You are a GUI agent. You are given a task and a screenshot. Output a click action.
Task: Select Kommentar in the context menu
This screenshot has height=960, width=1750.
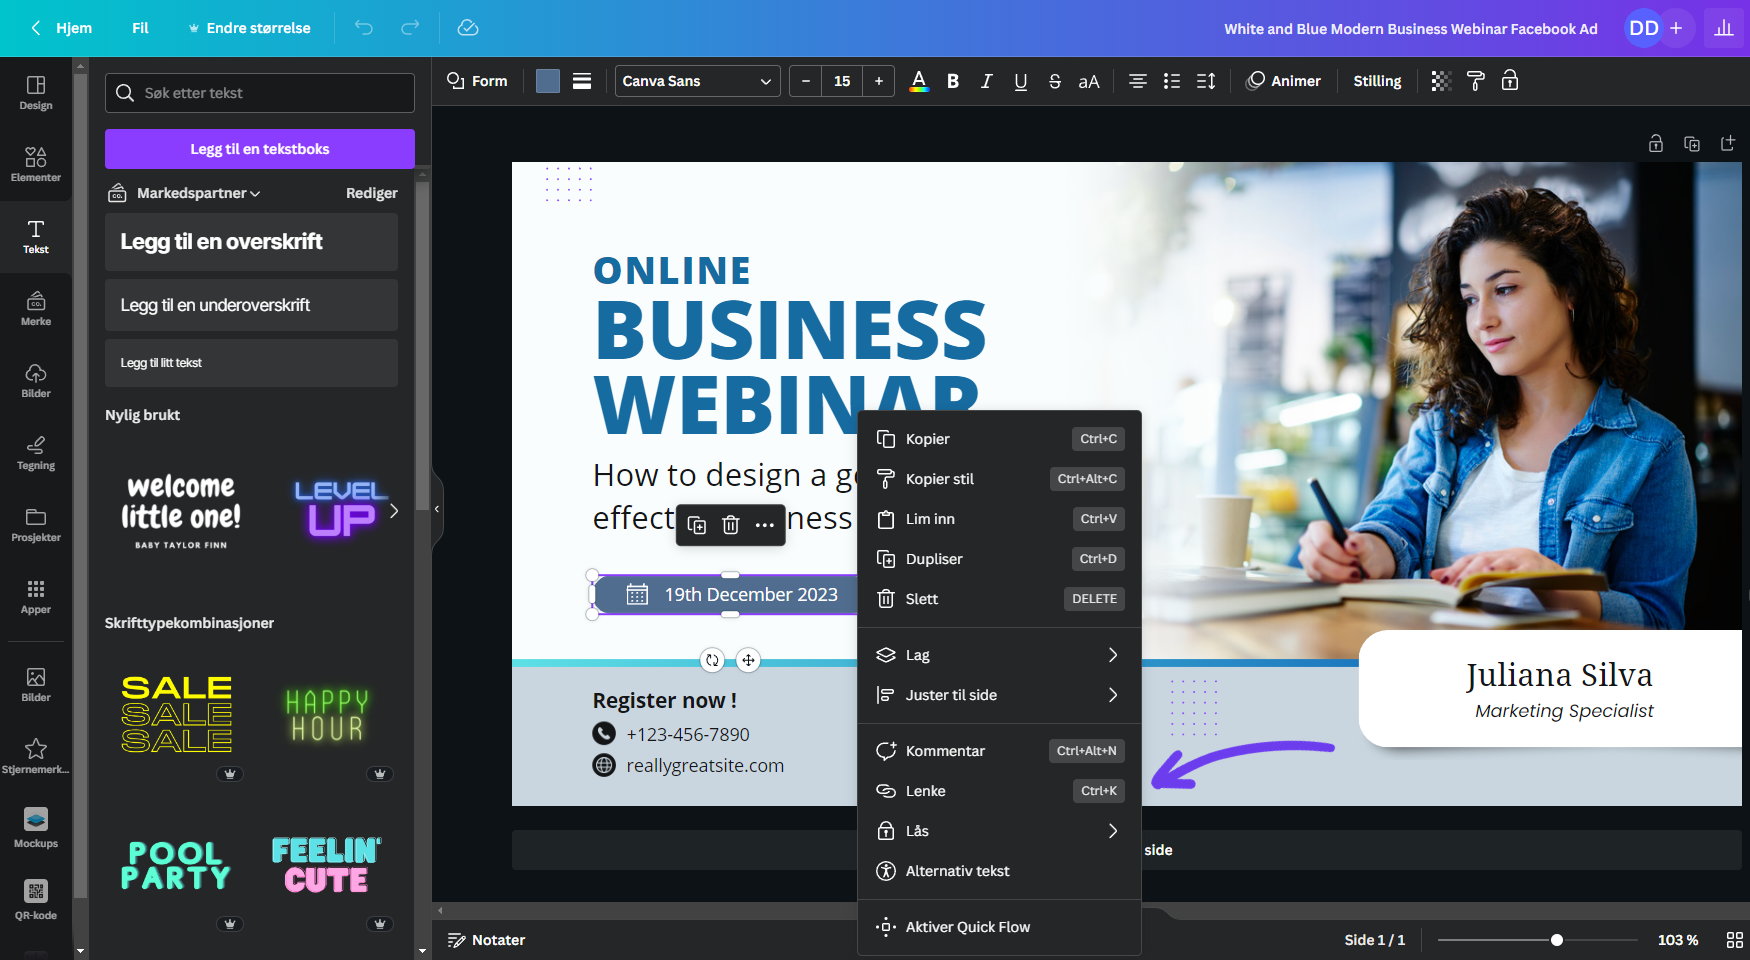[999, 751]
